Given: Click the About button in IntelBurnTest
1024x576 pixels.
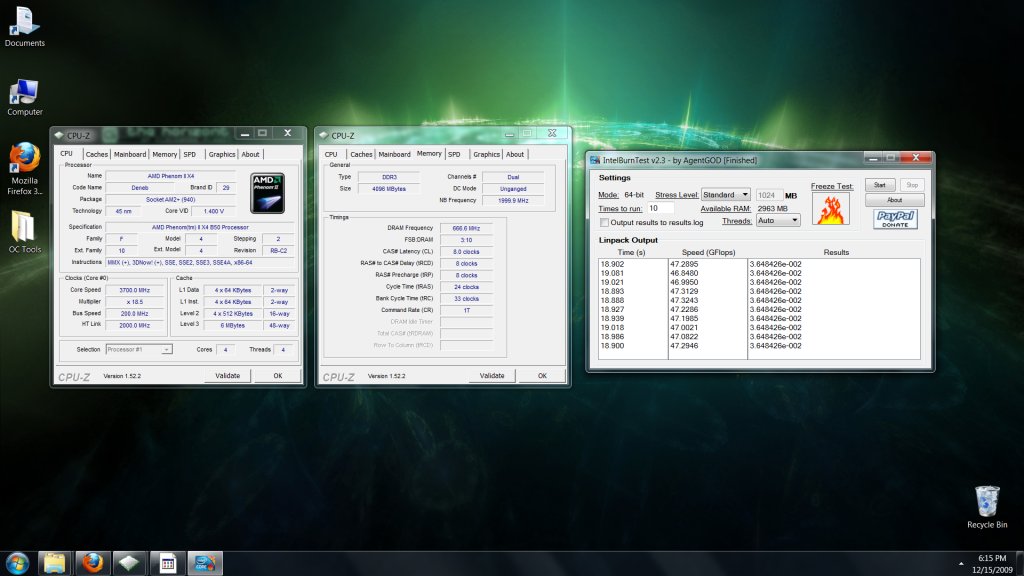Looking at the screenshot, I should [894, 200].
